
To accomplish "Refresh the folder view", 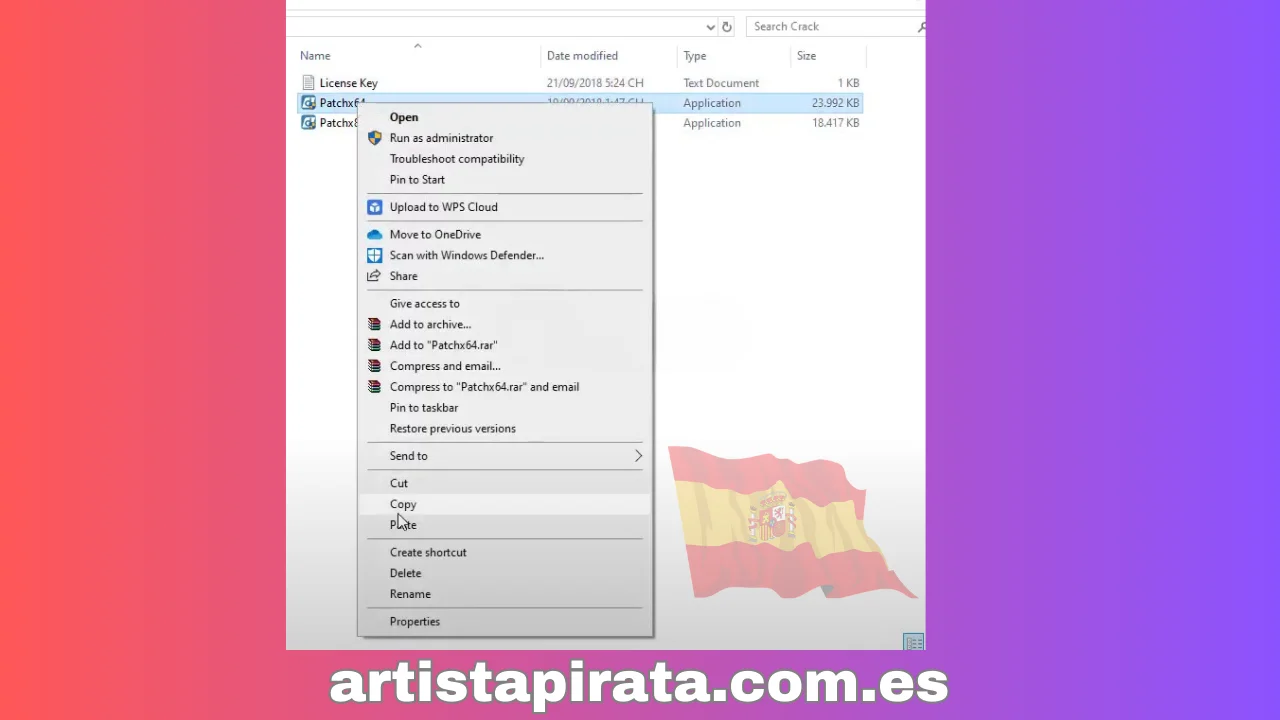I will coord(727,27).
